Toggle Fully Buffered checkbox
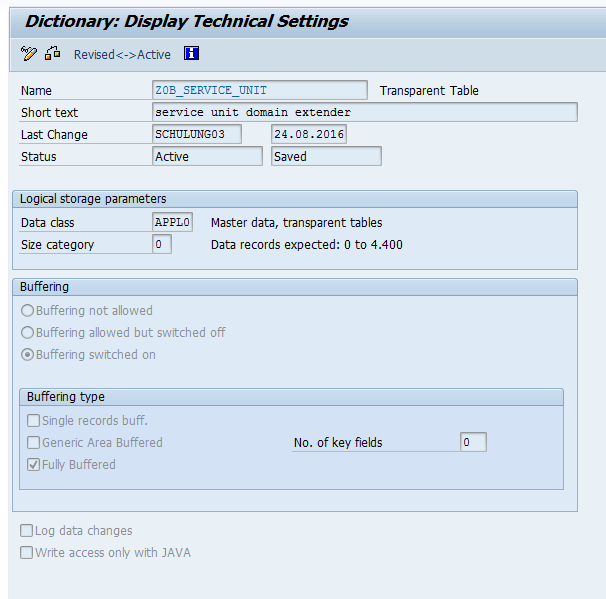The image size is (606, 599). click(x=34, y=465)
